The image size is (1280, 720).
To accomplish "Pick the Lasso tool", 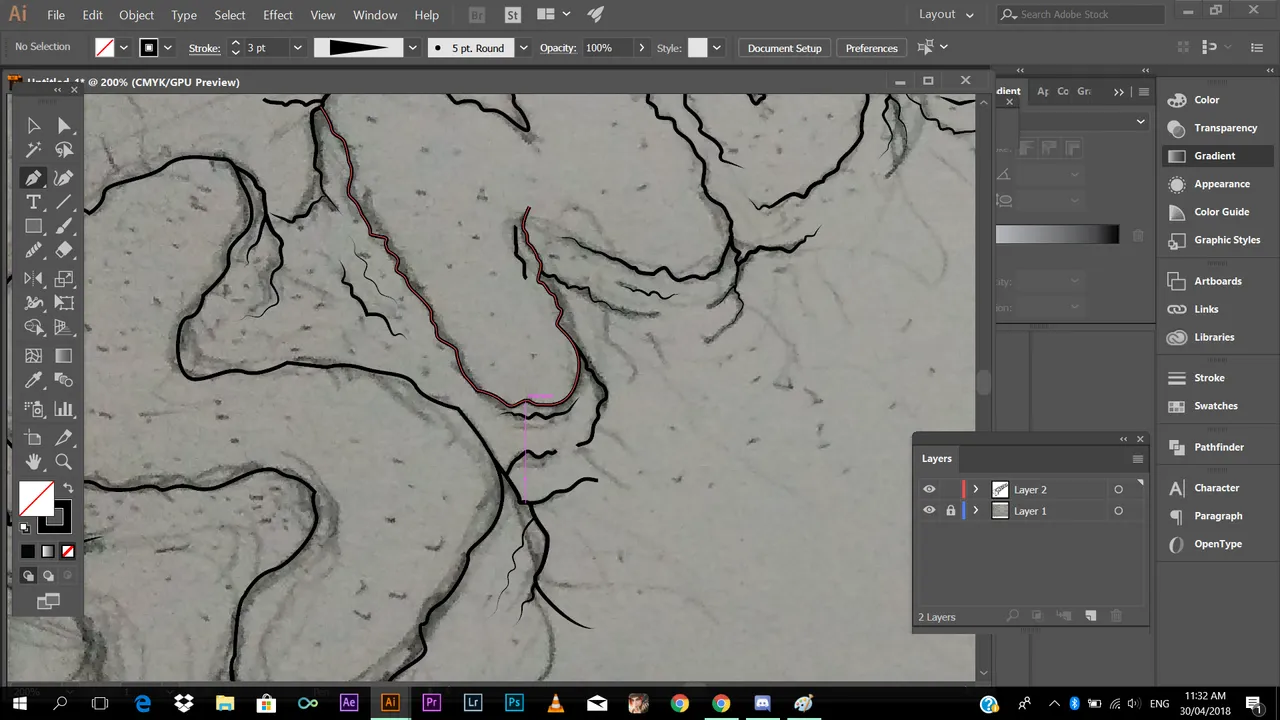I will pyautogui.click(x=64, y=150).
